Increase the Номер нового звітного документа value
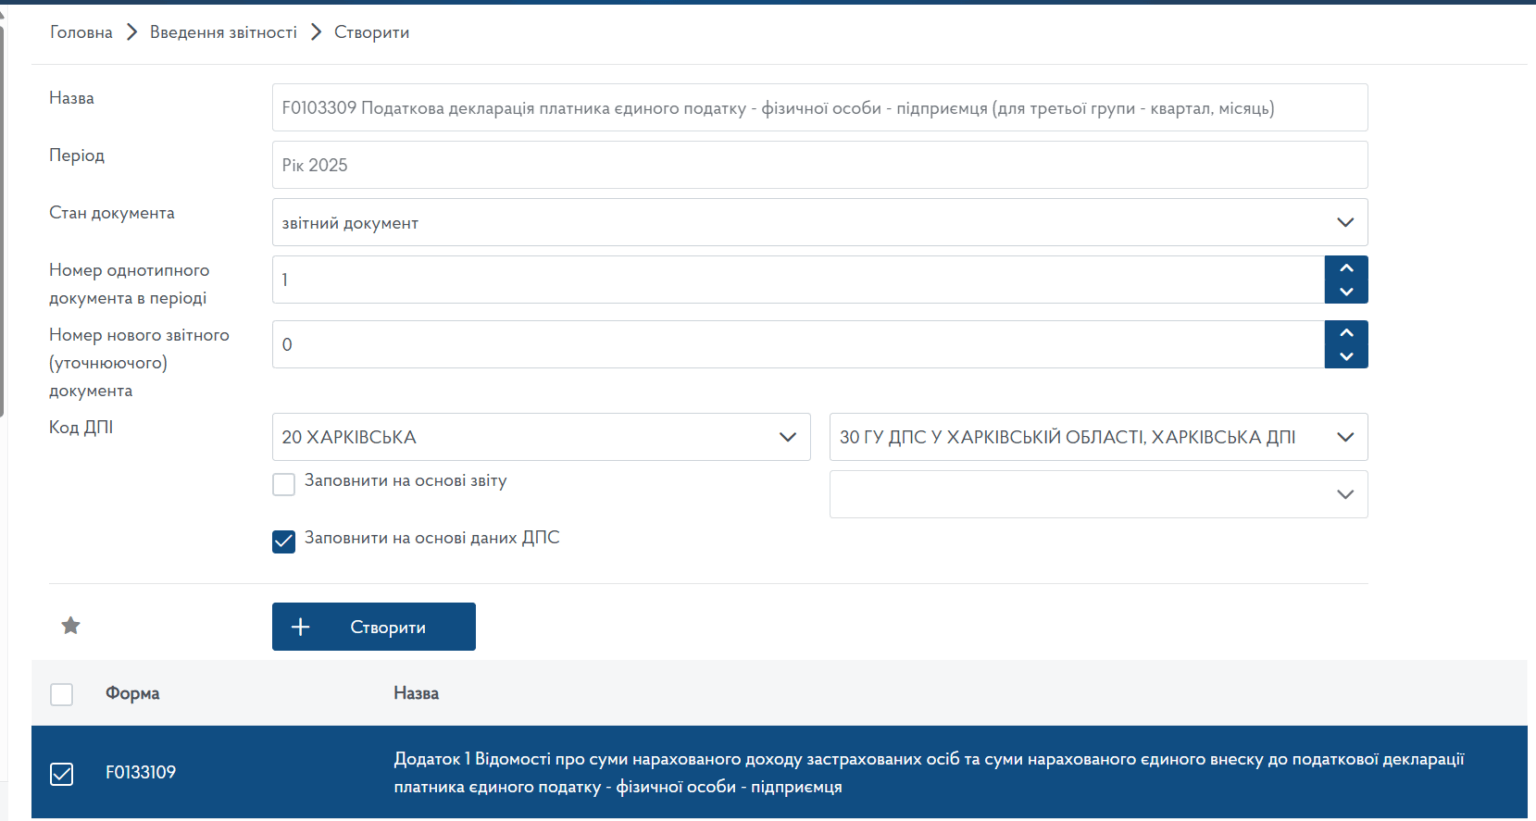 (x=1346, y=333)
